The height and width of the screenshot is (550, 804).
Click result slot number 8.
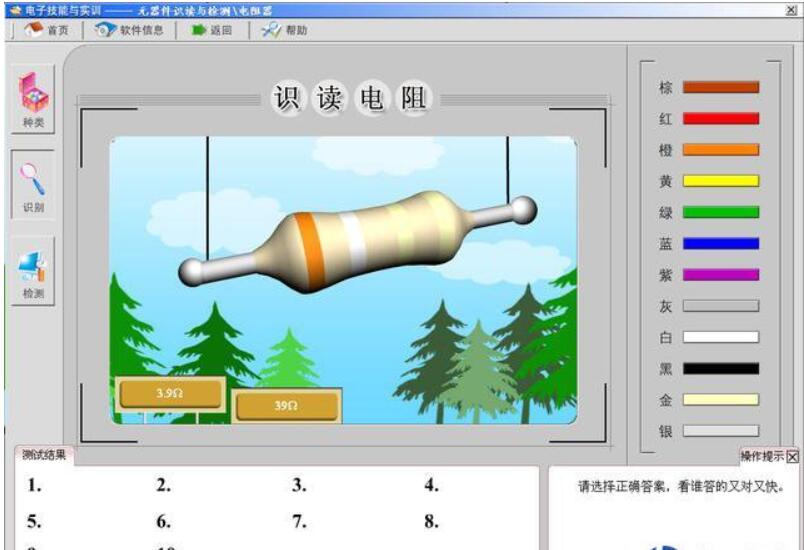[x=432, y=522]
